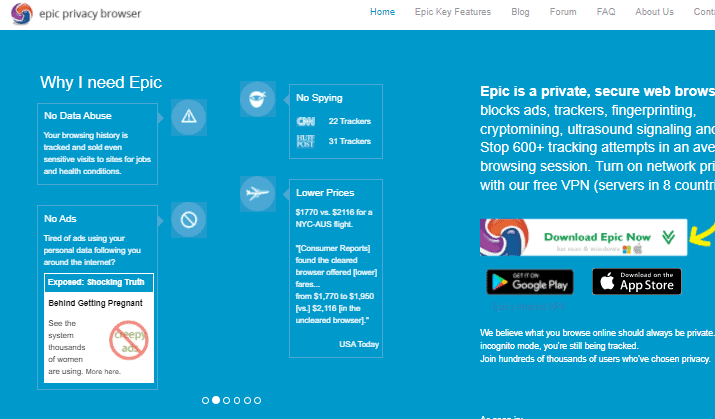Click the No Ads card heading
This screenshot has height=419, width=715.
point(60,219)
